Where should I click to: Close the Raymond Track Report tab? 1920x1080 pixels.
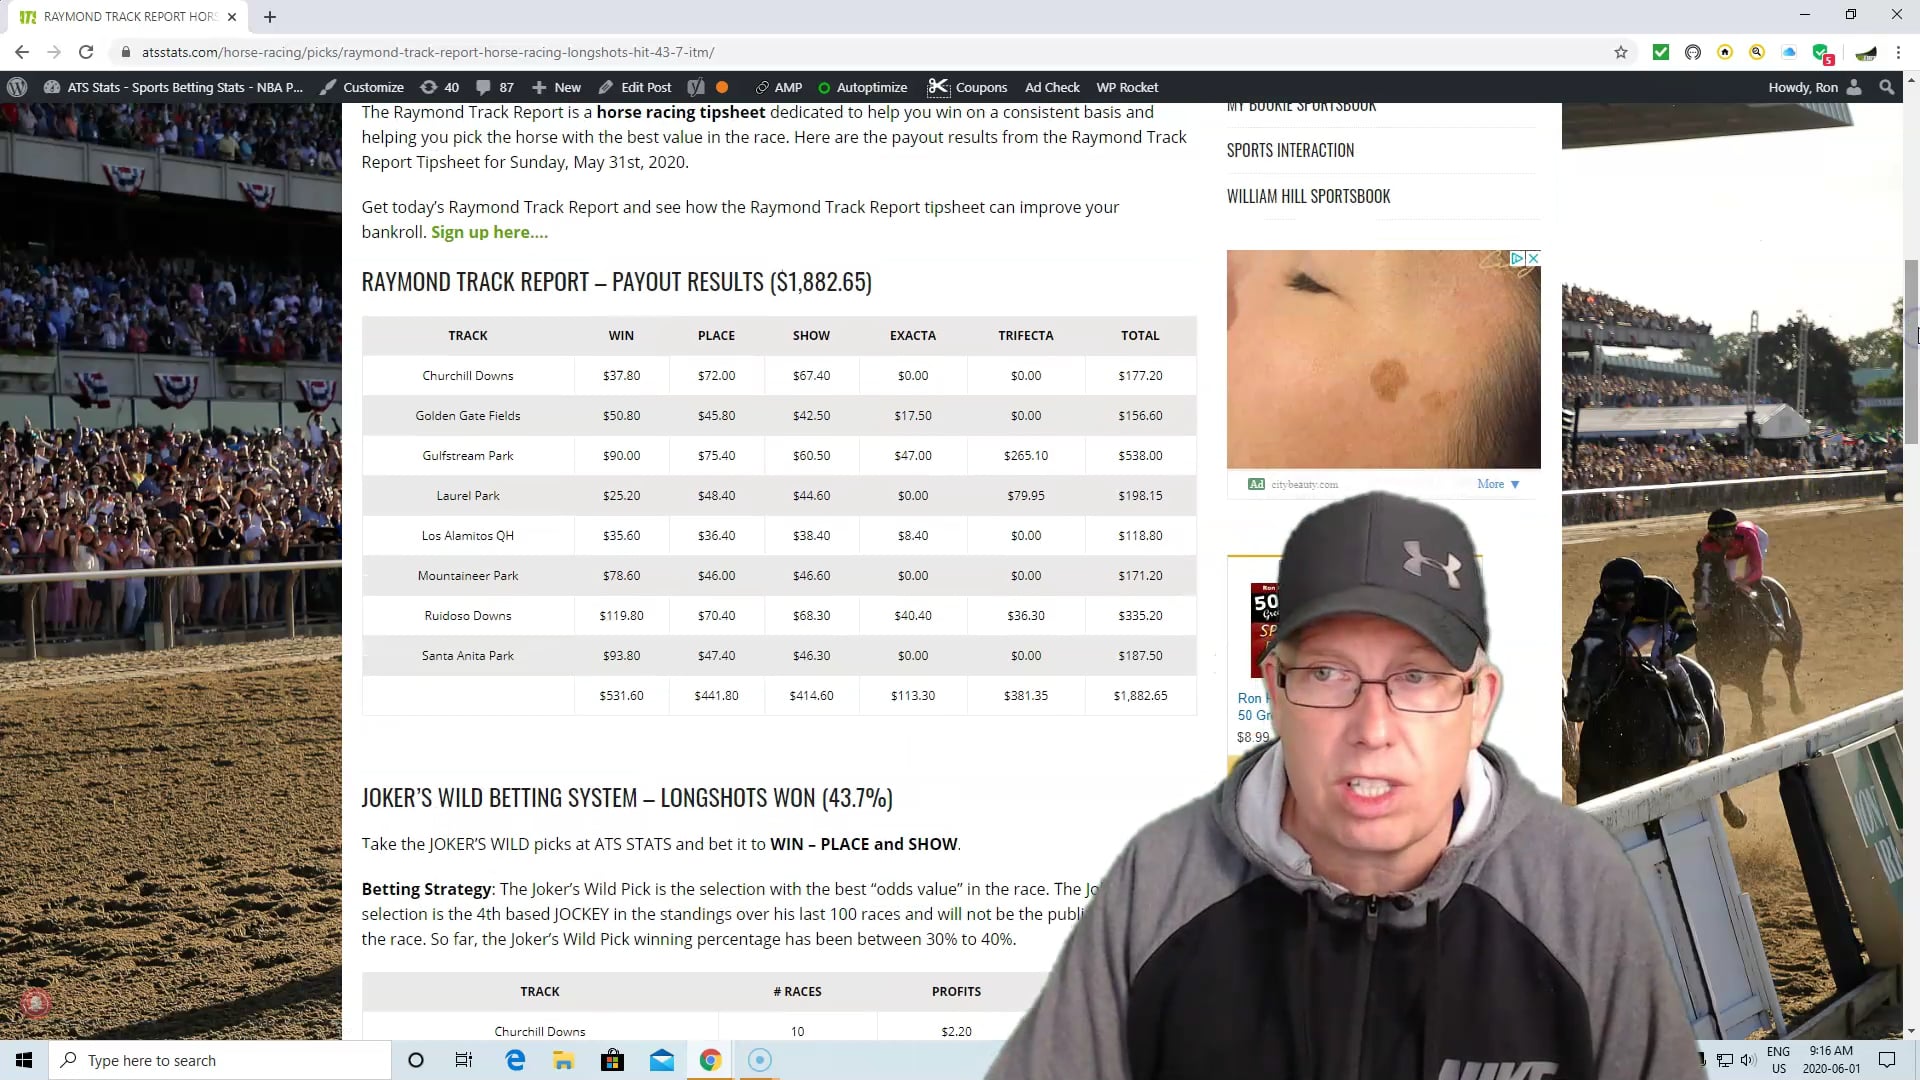(x=232, y=16)
